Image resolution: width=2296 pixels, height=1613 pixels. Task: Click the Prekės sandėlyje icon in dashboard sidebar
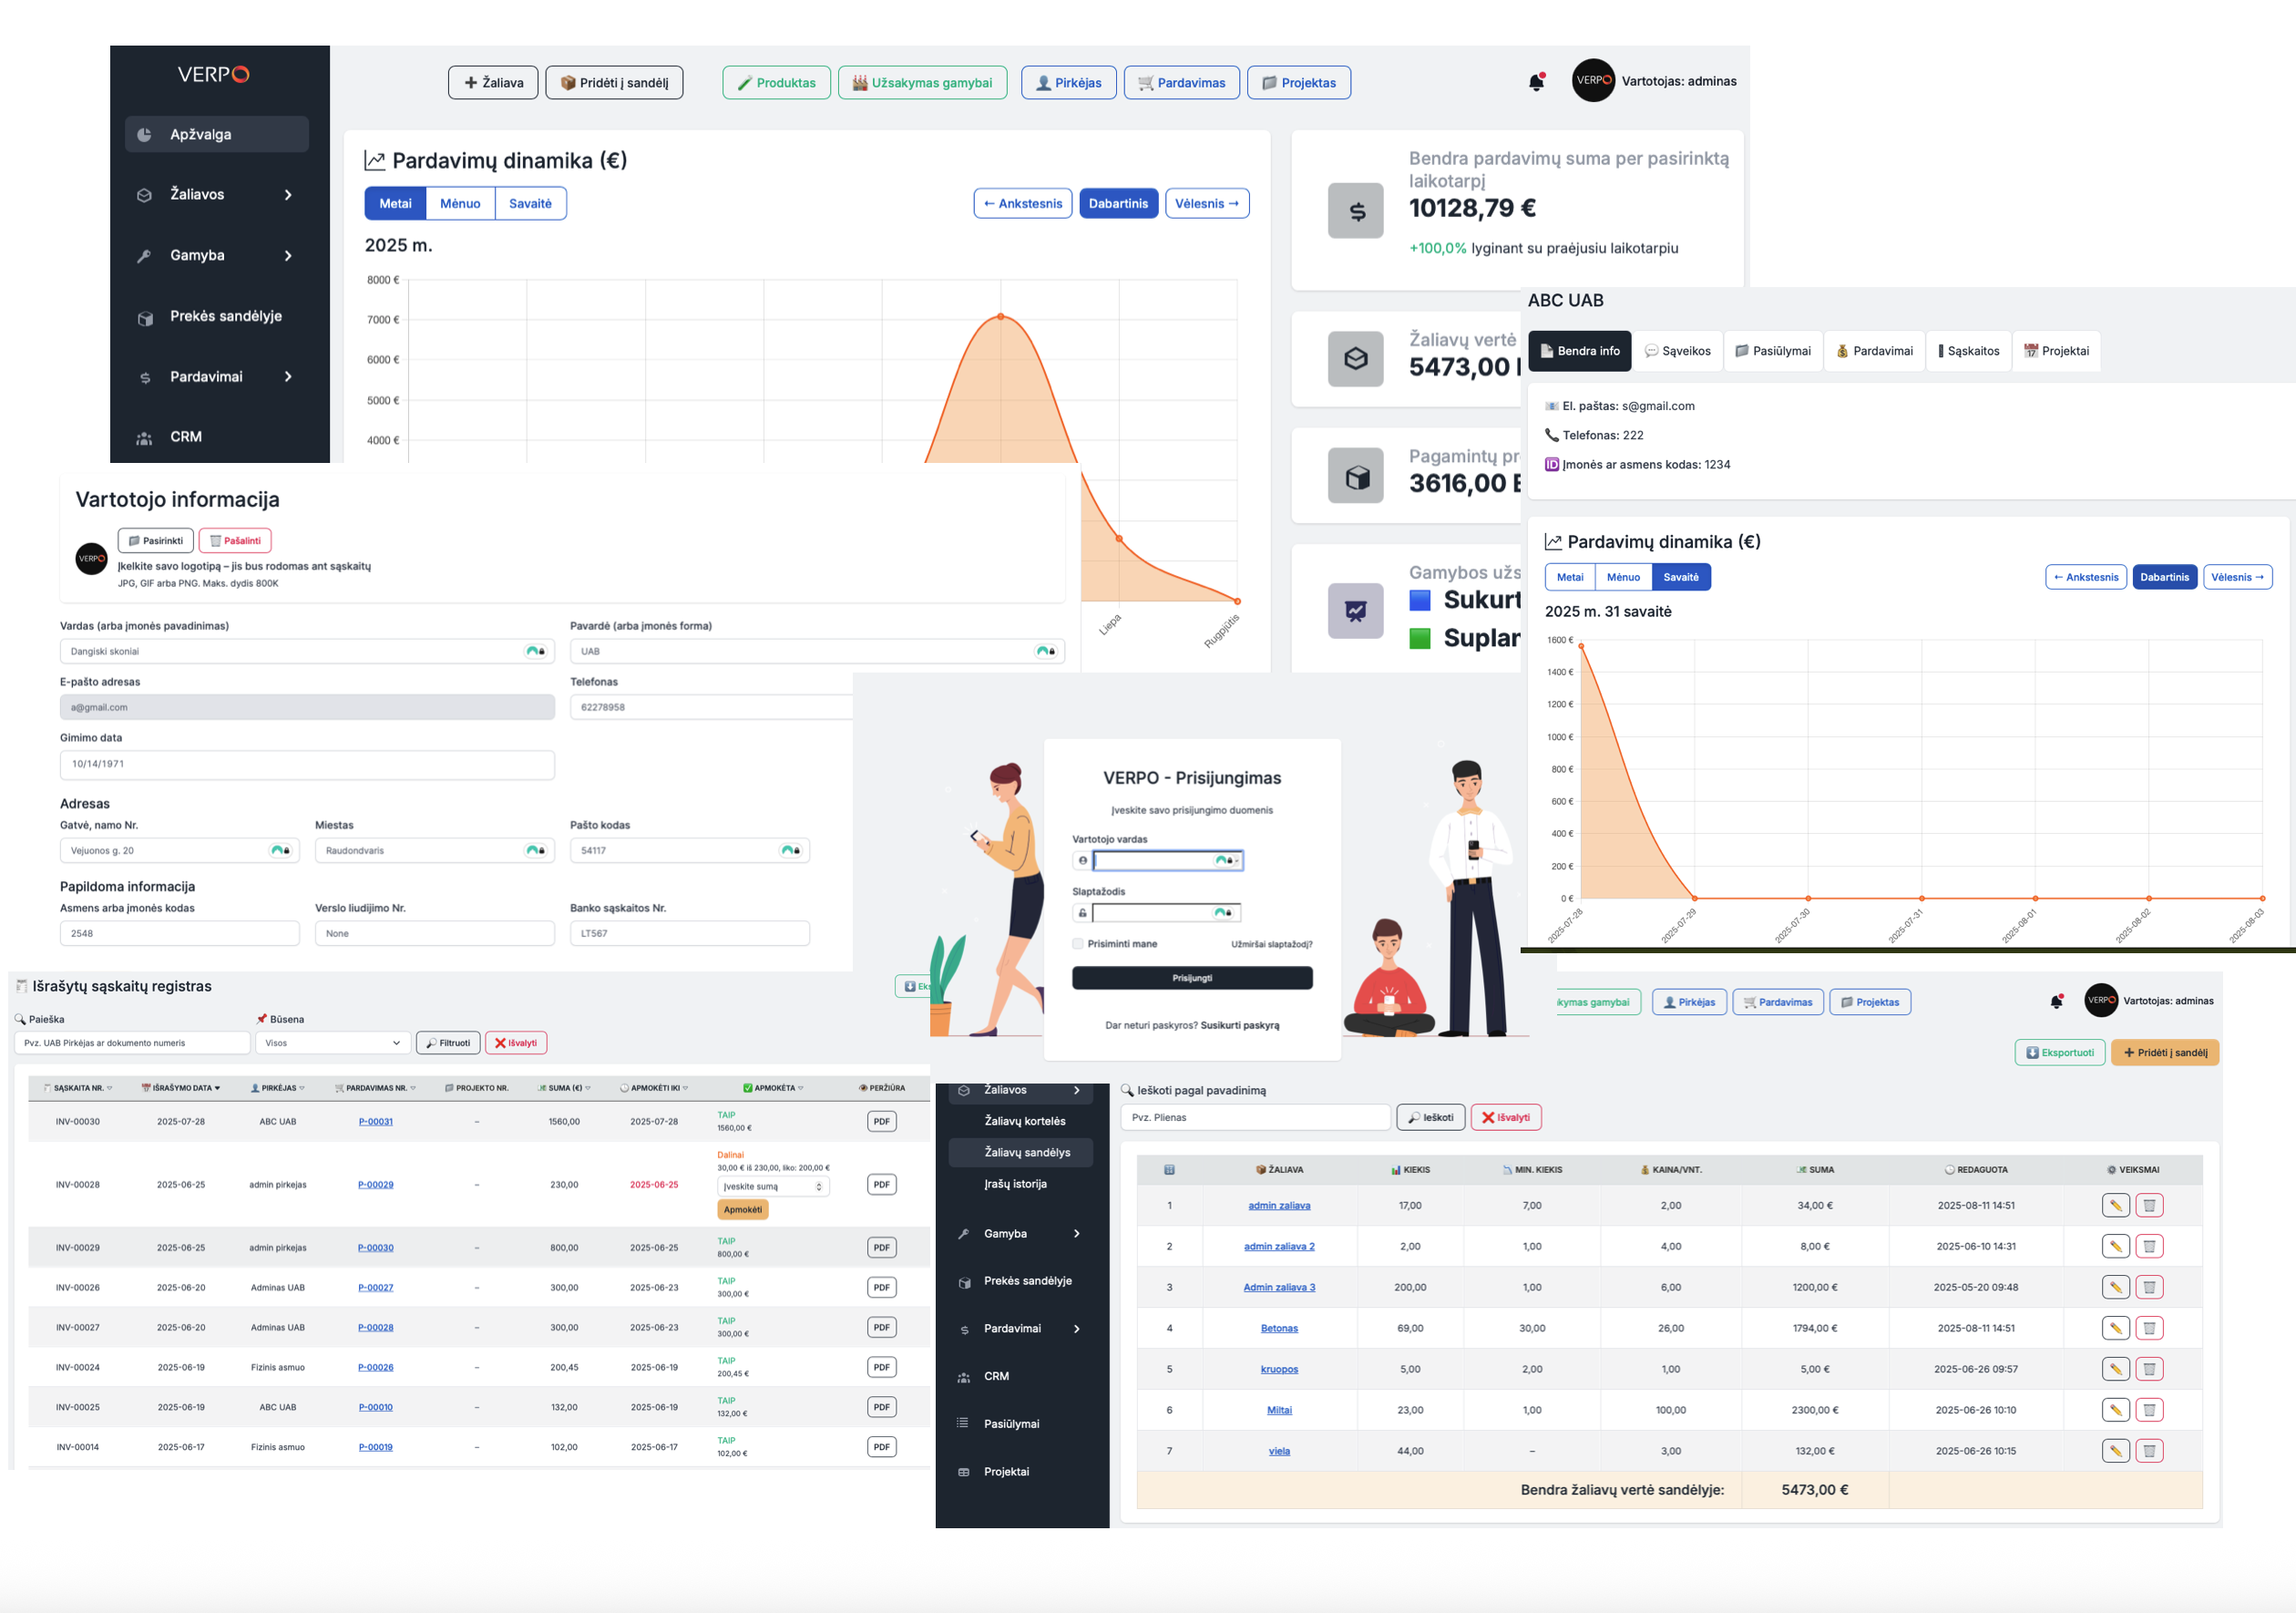(145, 318)
